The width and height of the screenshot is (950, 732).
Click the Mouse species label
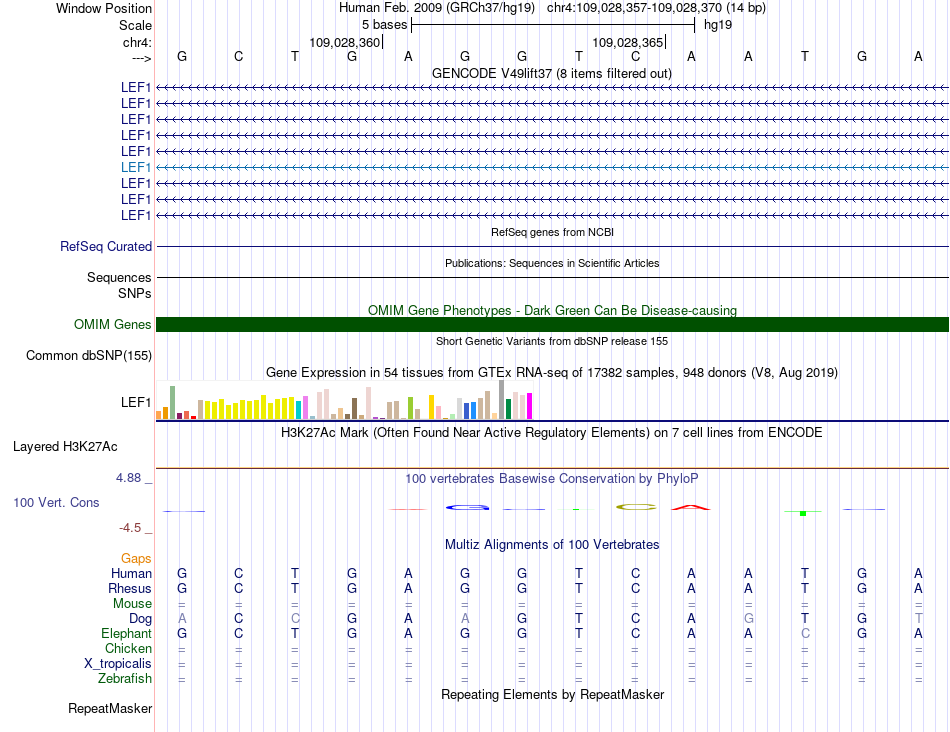(x=132, y=604)
